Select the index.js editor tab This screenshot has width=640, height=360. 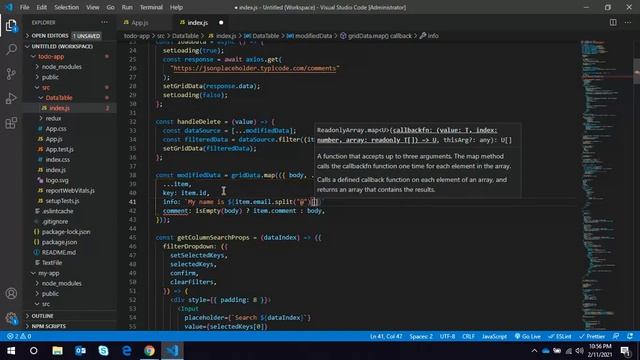coord(198,23)
